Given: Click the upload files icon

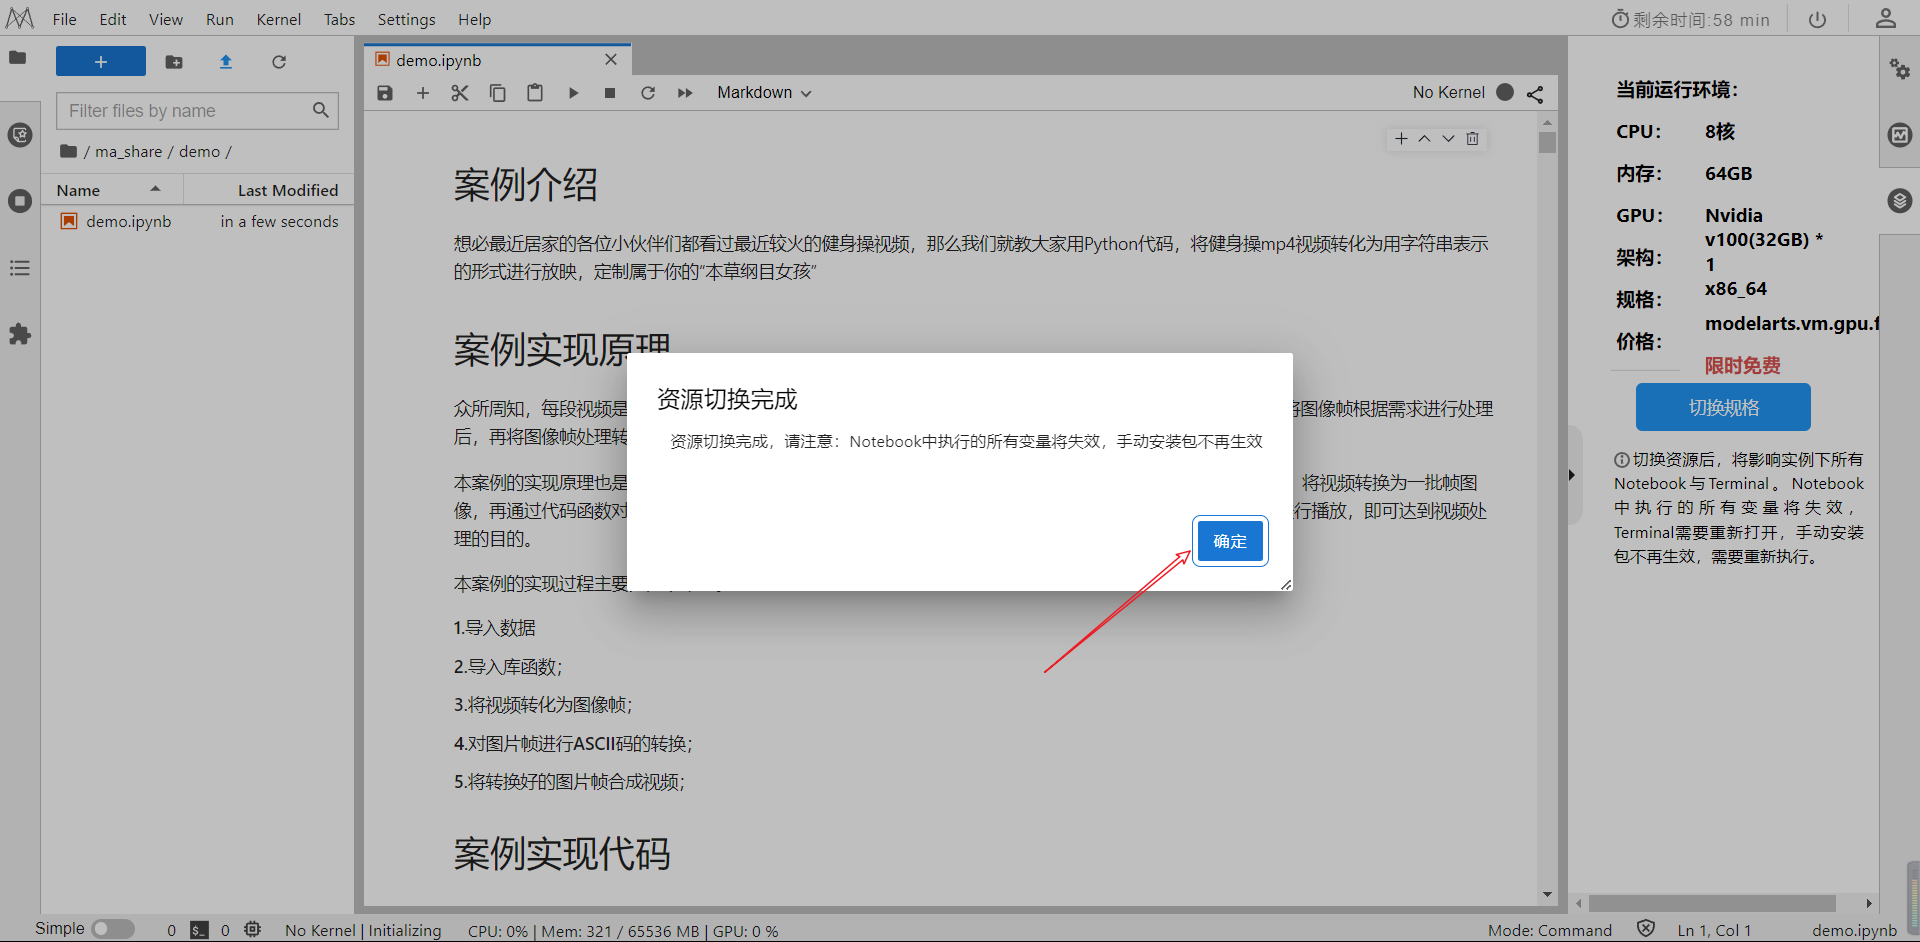Looking at the screenshot, I should click(226, 62).
